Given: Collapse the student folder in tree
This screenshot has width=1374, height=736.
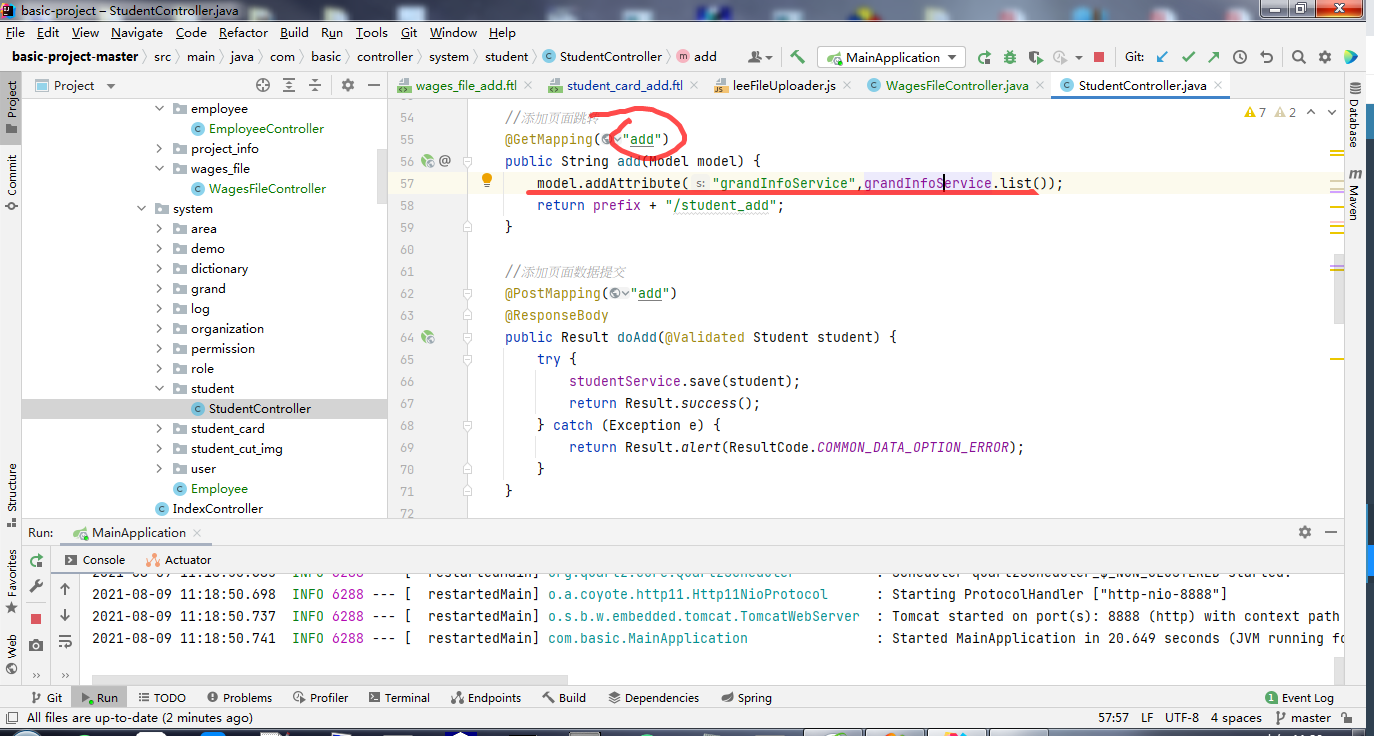Looking at the screenshot, I should [x=160, y=388].
